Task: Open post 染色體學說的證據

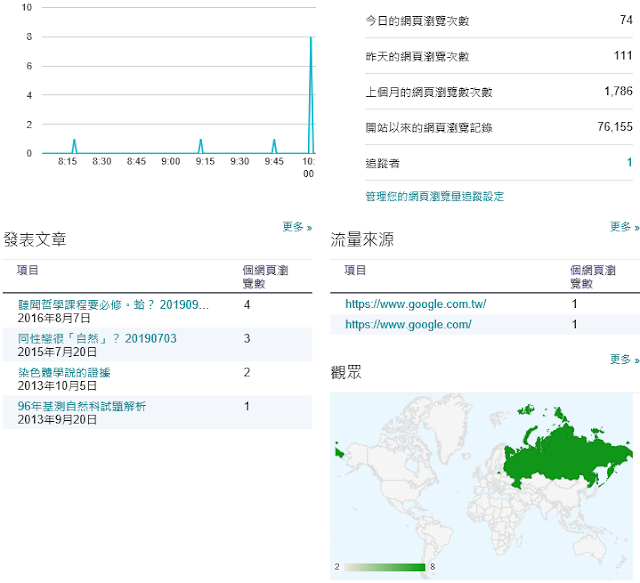Action: [64, 372]
